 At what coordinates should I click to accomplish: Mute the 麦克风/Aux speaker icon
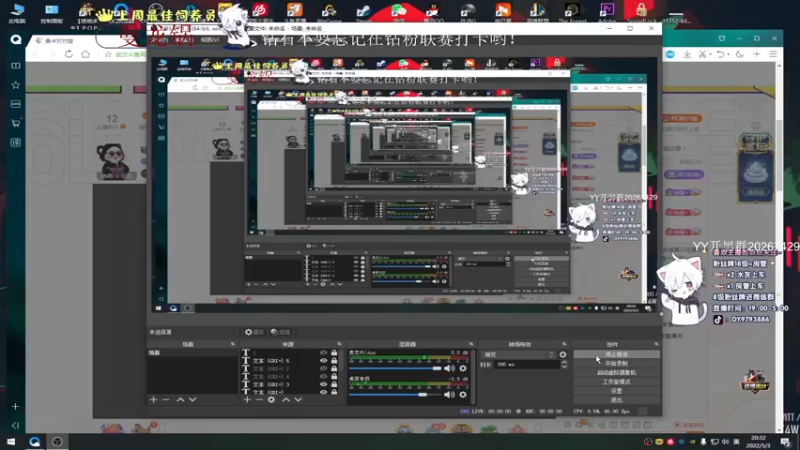(x=449, y=368)
